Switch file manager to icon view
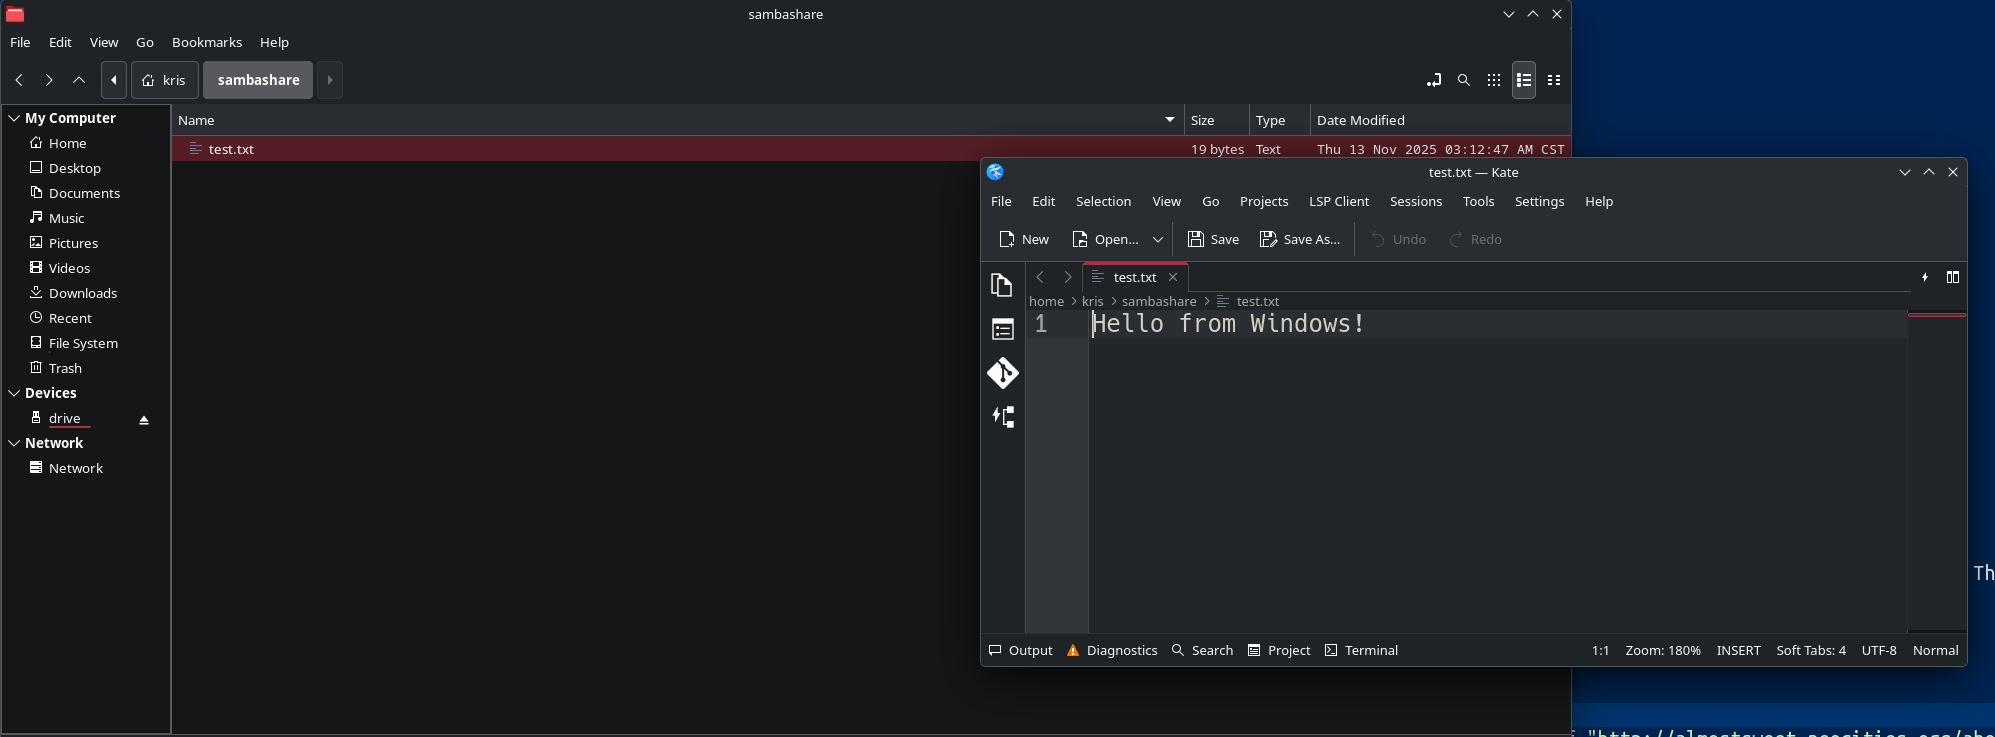The image size is (1995, 737). [1493, 80]
